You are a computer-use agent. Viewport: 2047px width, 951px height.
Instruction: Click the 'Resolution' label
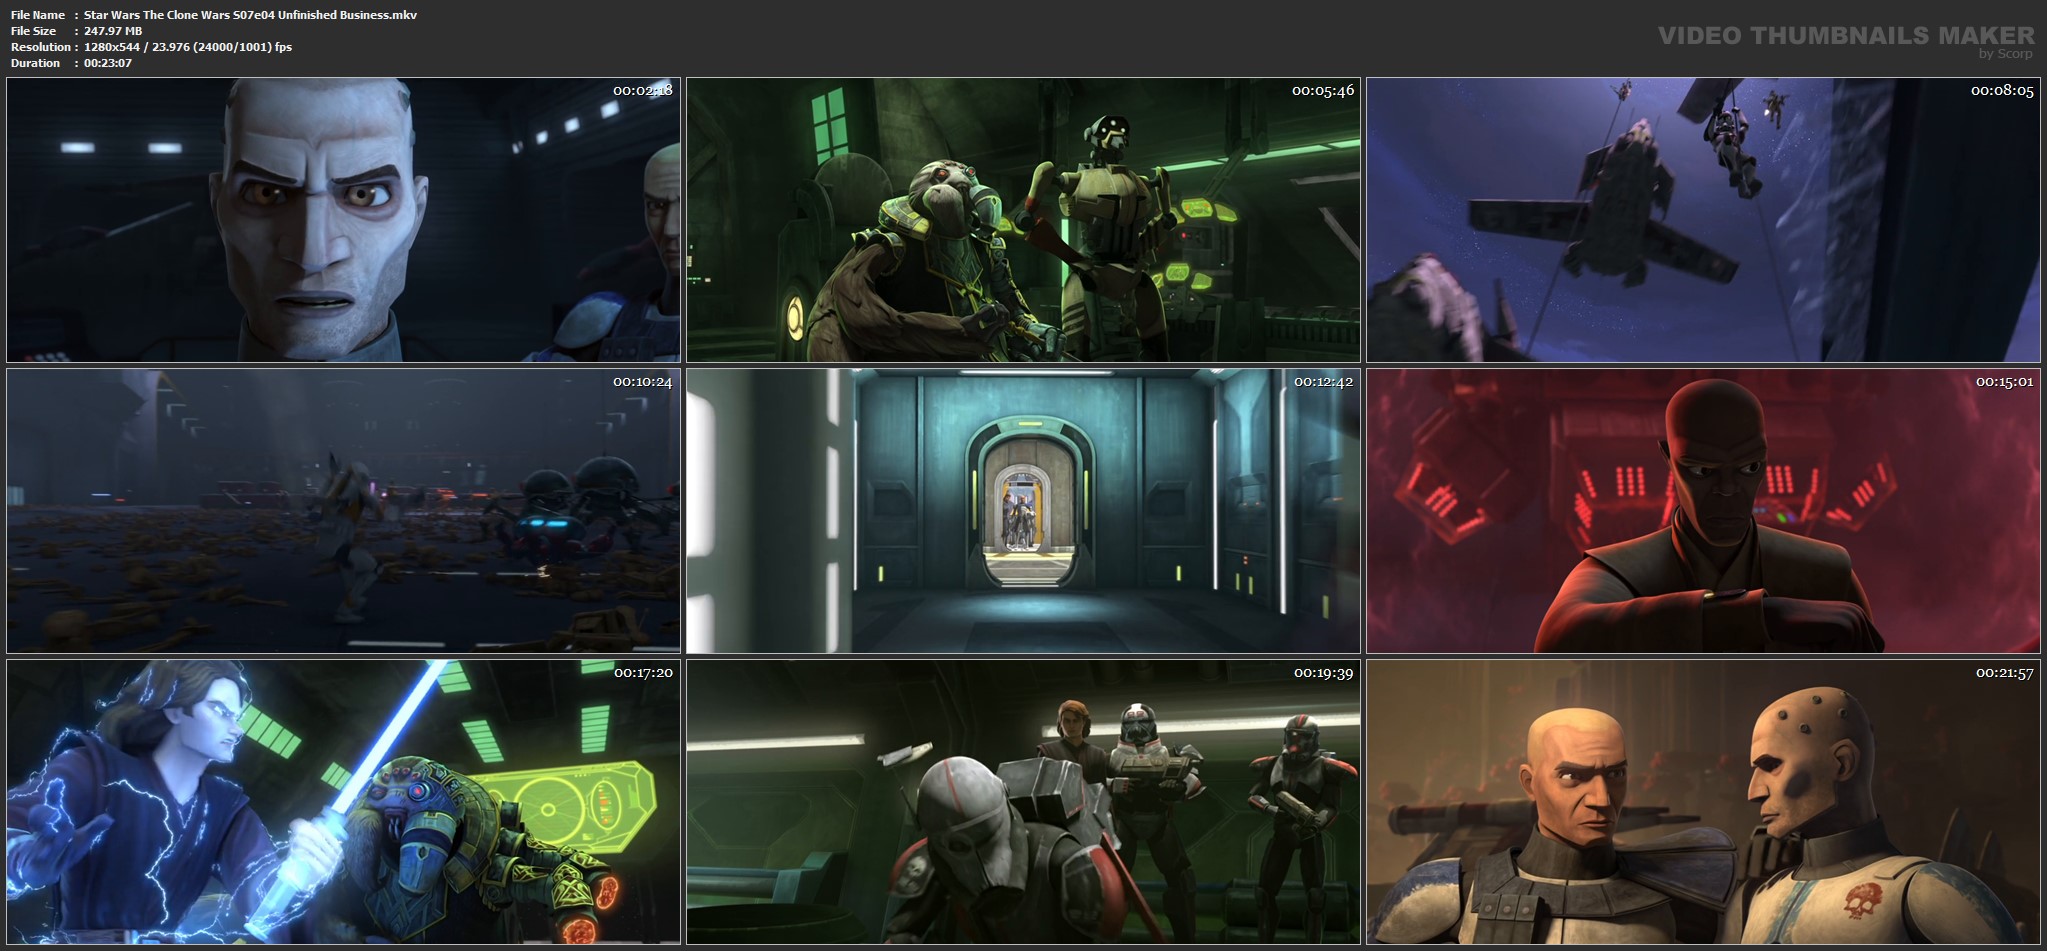[x=40, y=47]
